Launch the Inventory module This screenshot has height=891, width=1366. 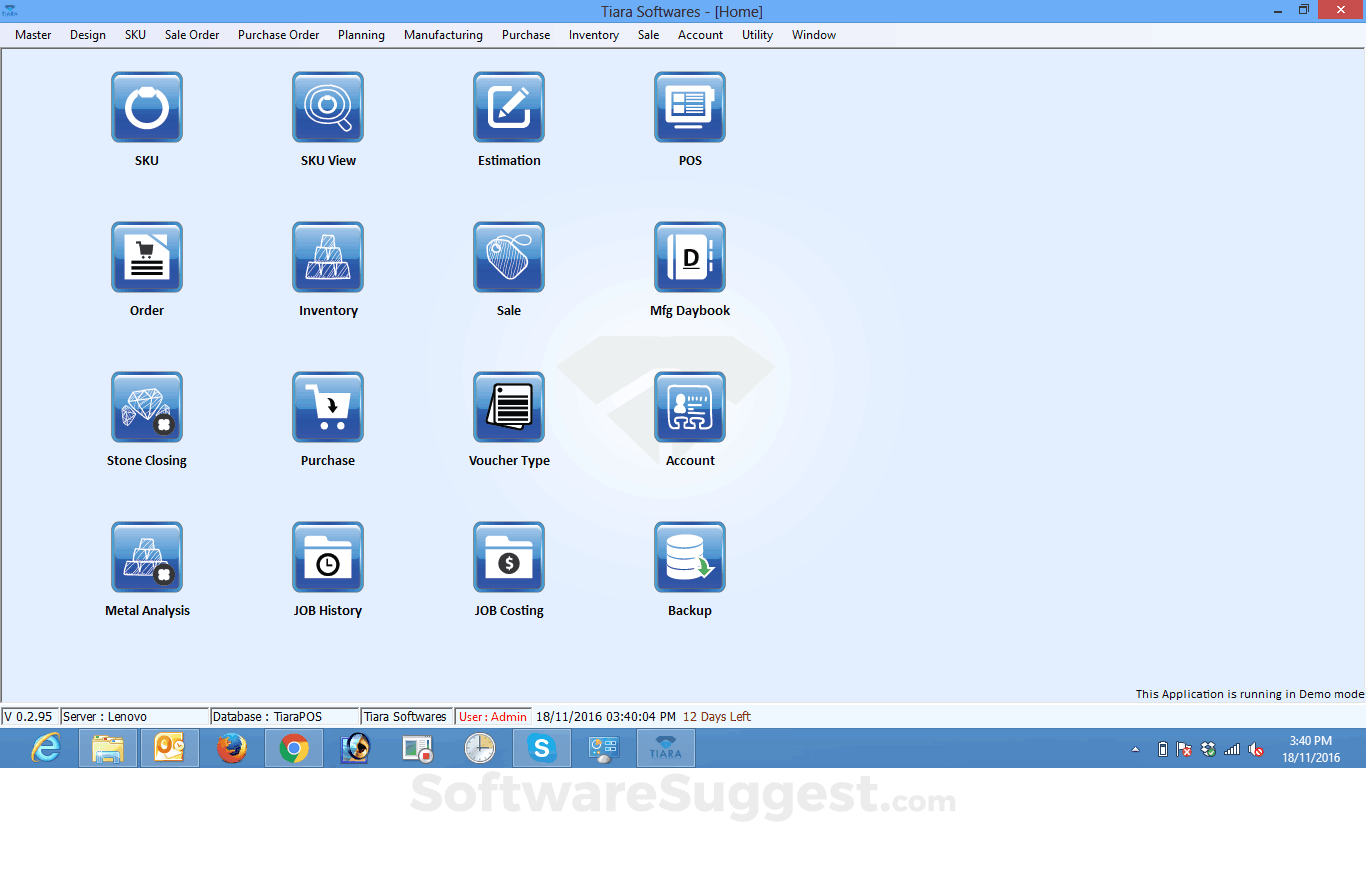(328, 257)
